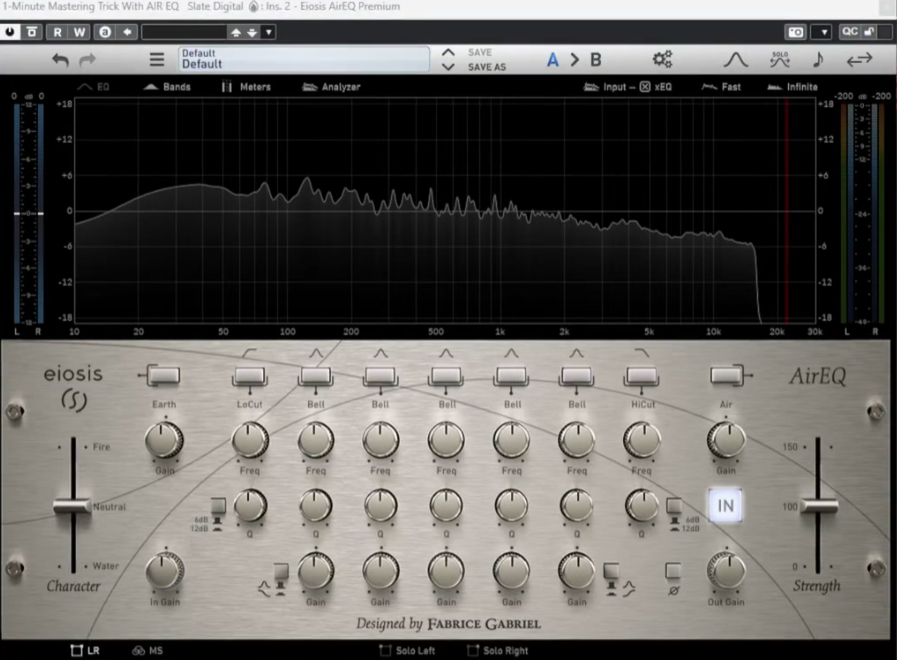This screenshot has height=660, width=897.
Task: Click the R read automation button
Action: pyautogui.click(x=57, y=32)
